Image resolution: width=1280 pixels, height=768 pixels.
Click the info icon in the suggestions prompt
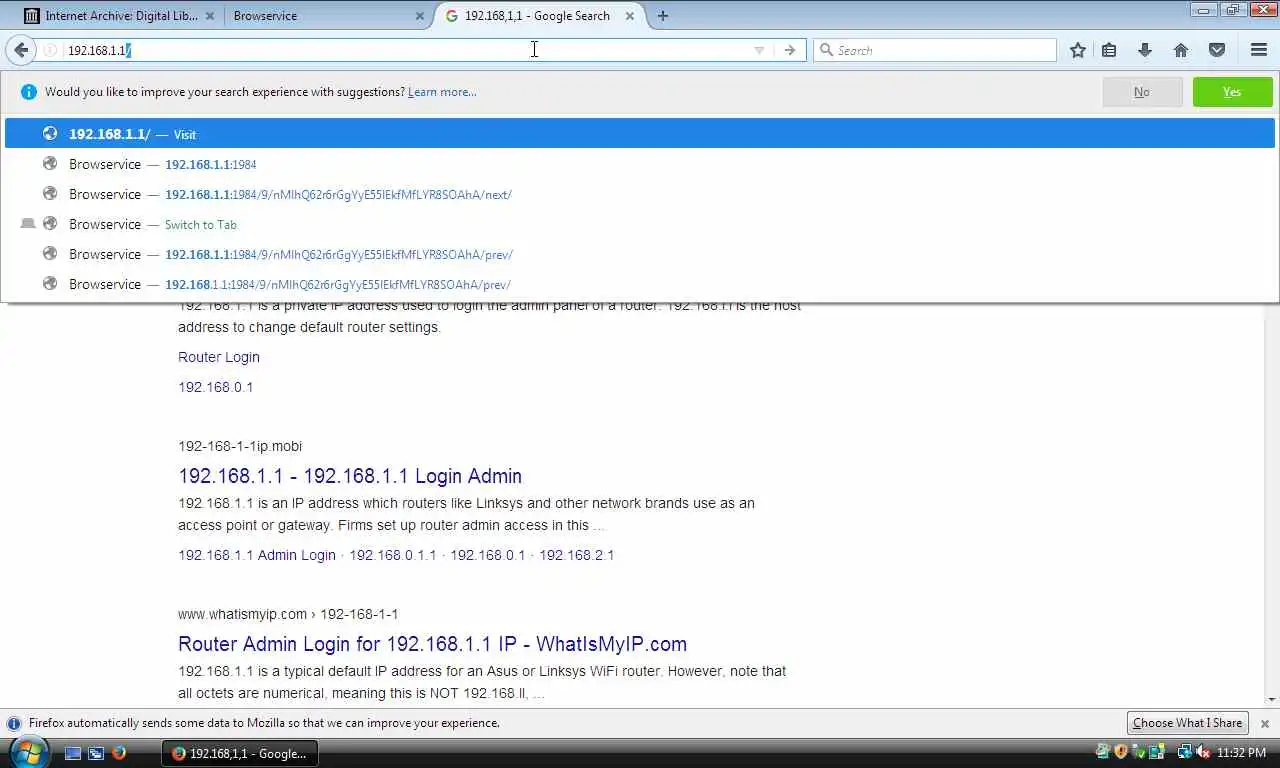[28, 92]
